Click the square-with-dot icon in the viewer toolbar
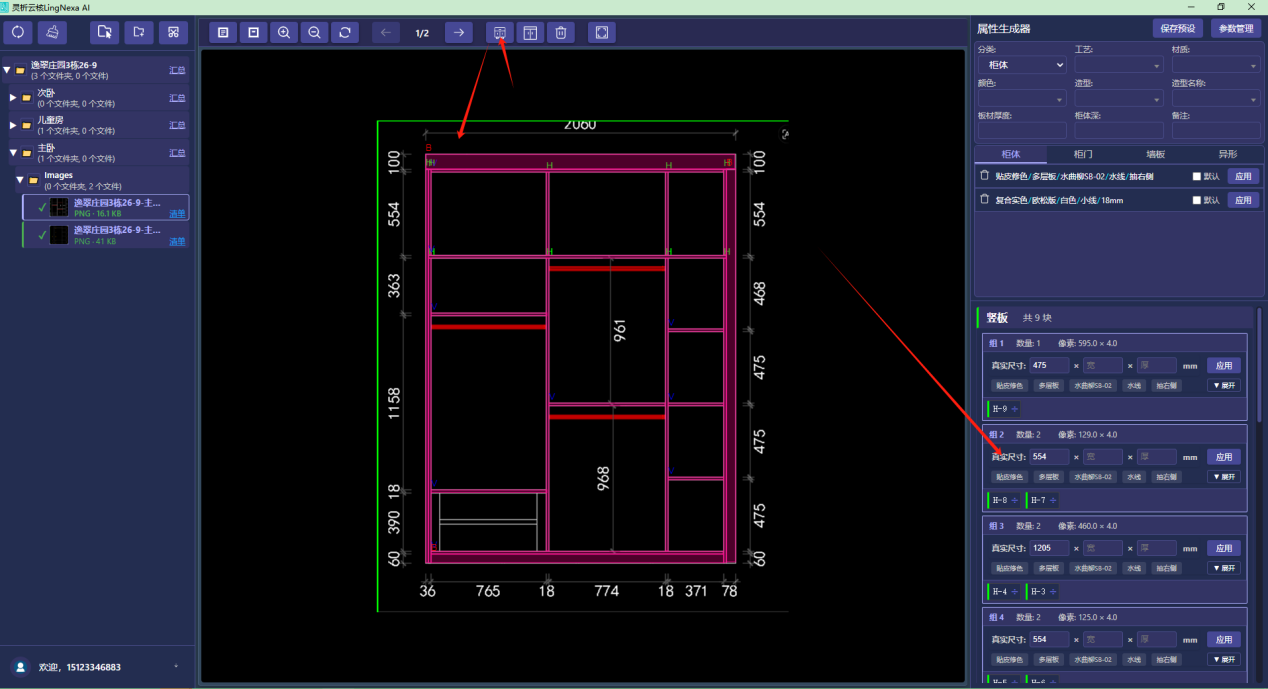 [254, 33]
